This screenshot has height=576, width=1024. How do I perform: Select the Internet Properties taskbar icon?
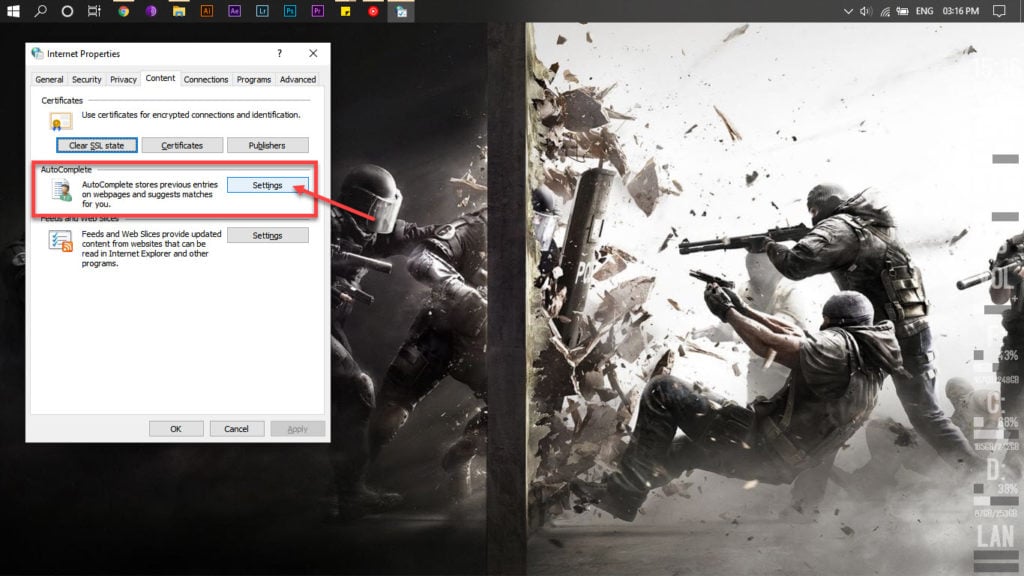pos(401,11)
